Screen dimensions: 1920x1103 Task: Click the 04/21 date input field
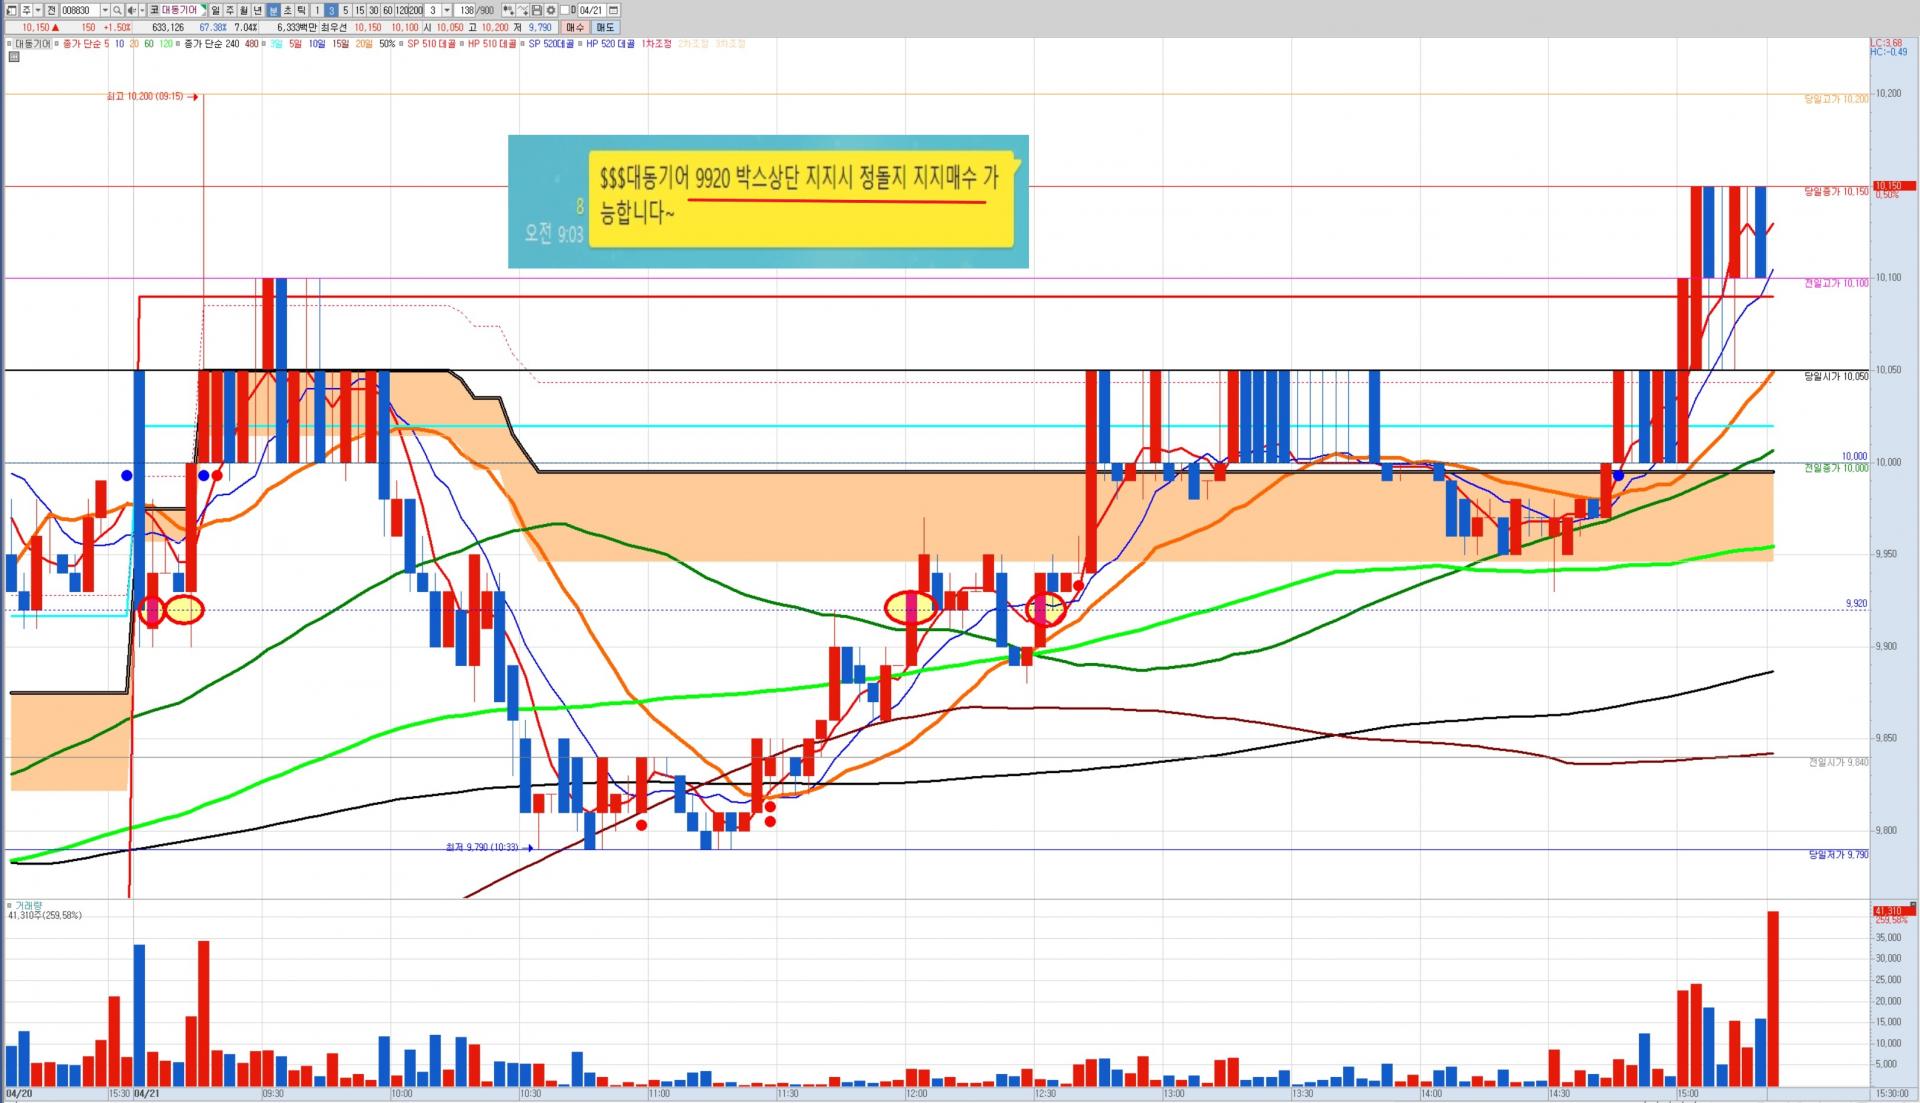590,10
